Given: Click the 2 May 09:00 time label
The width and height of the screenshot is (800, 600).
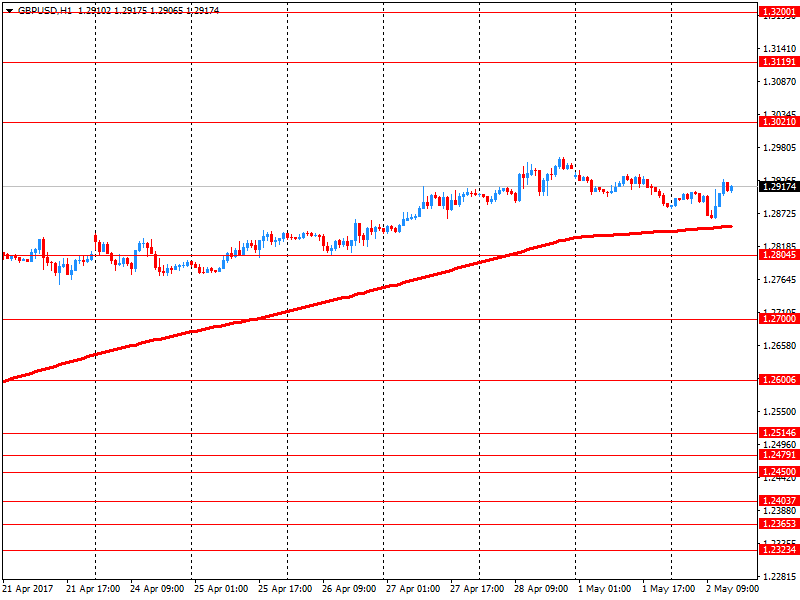Looking at the screenshot, I should click(733, 589).
